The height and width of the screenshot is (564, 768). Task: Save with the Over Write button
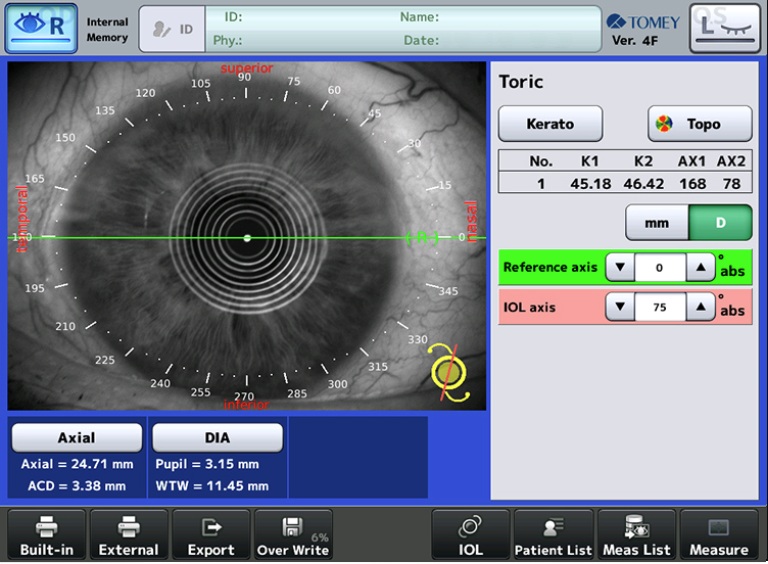pyautogui.click(x=293, y=535)
